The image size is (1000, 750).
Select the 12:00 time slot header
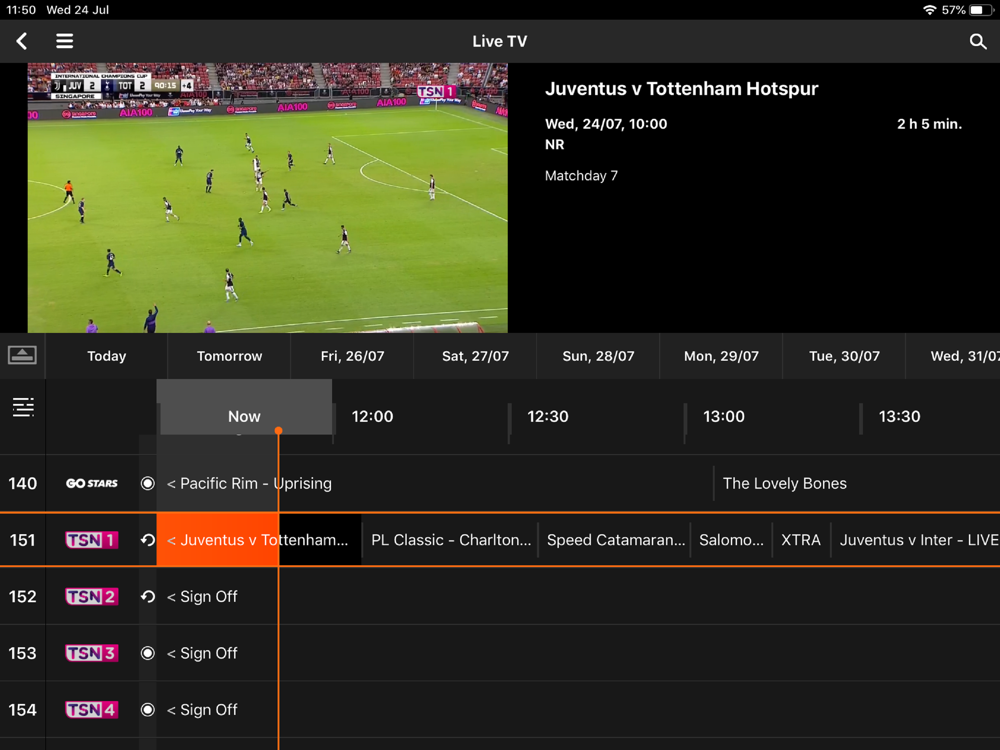(x=372, y=416)
